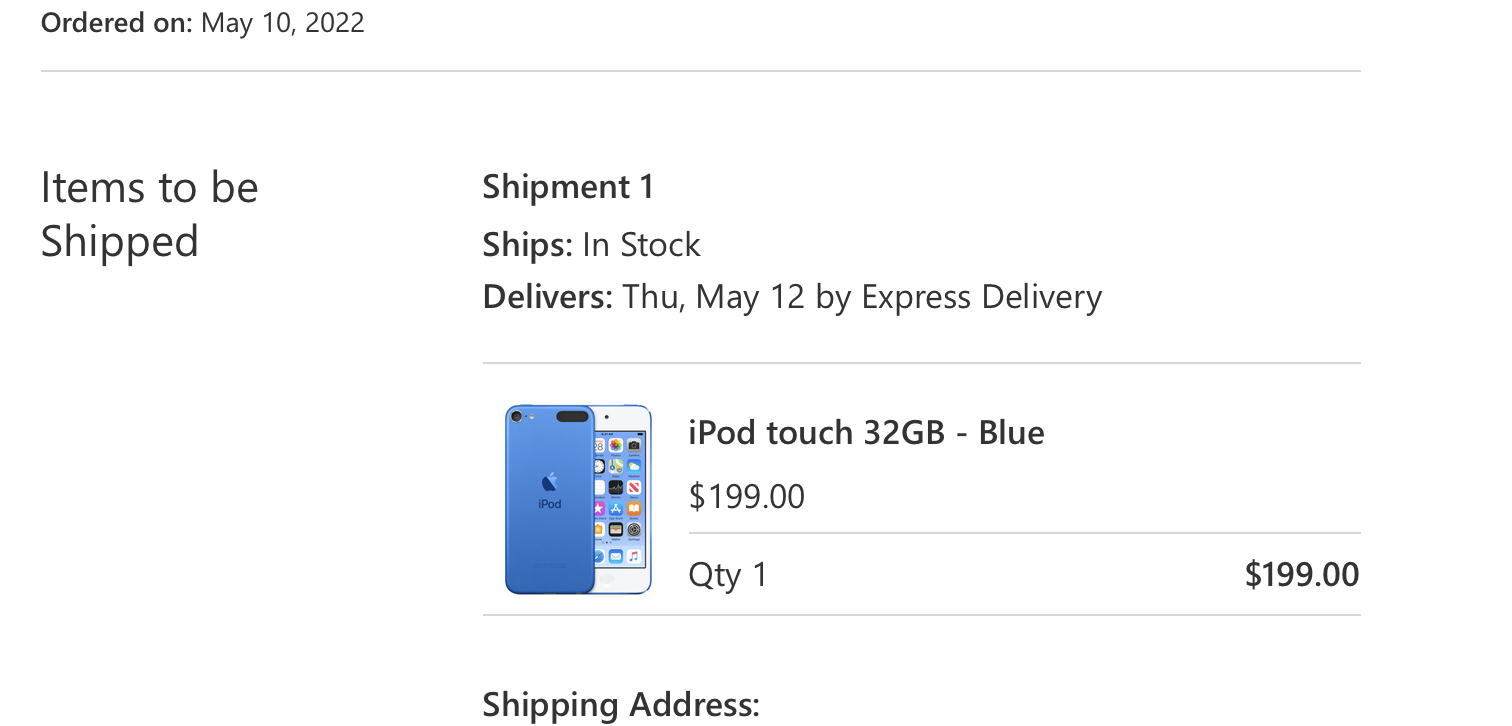Click the Qty 1 text

pyautogui.click(x=728, y=575)
